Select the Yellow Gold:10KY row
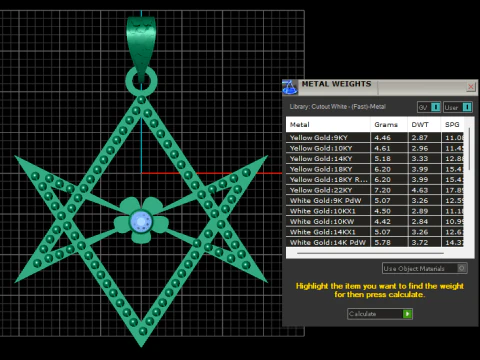The image size is (480, 360). point(375,148)
